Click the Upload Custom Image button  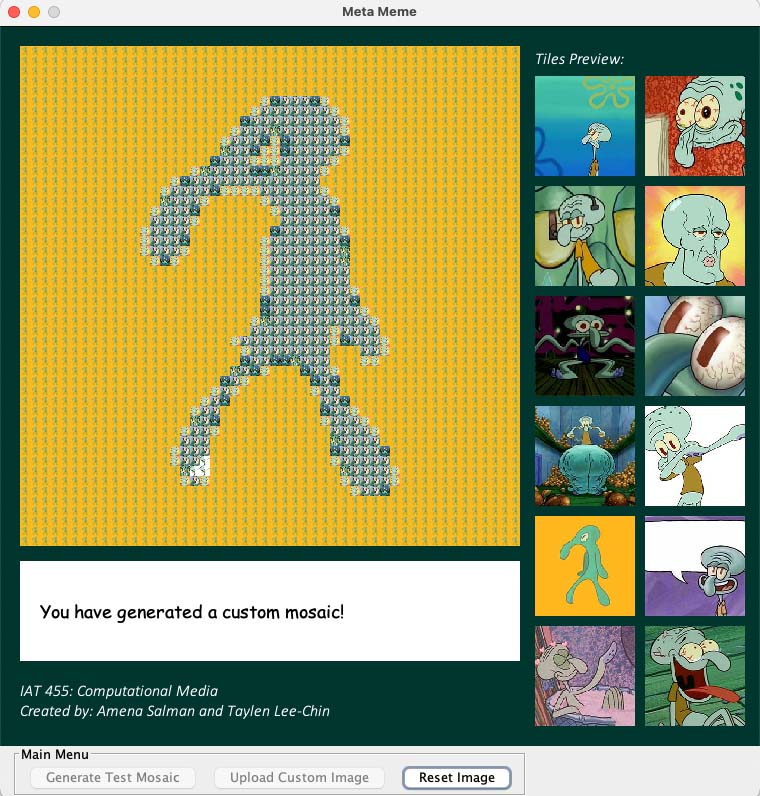pyautogui.click(x=299, y=777)
